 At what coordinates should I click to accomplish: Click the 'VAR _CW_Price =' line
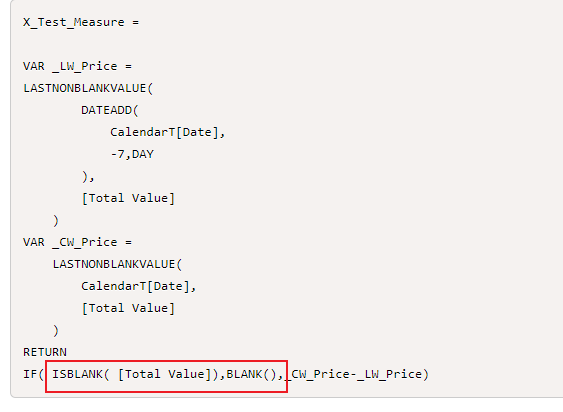coord(77,242)
